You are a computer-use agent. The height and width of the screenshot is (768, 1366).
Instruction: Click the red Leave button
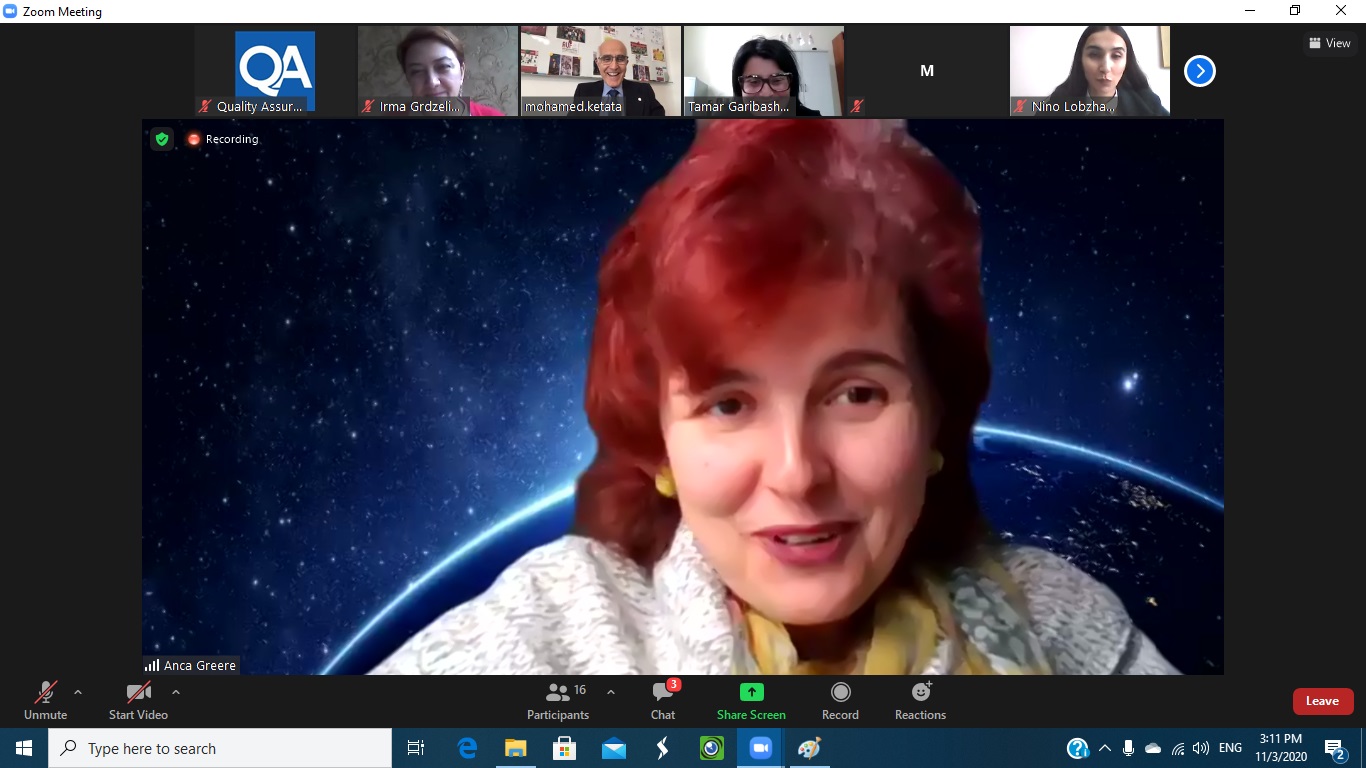[1323, 701]
